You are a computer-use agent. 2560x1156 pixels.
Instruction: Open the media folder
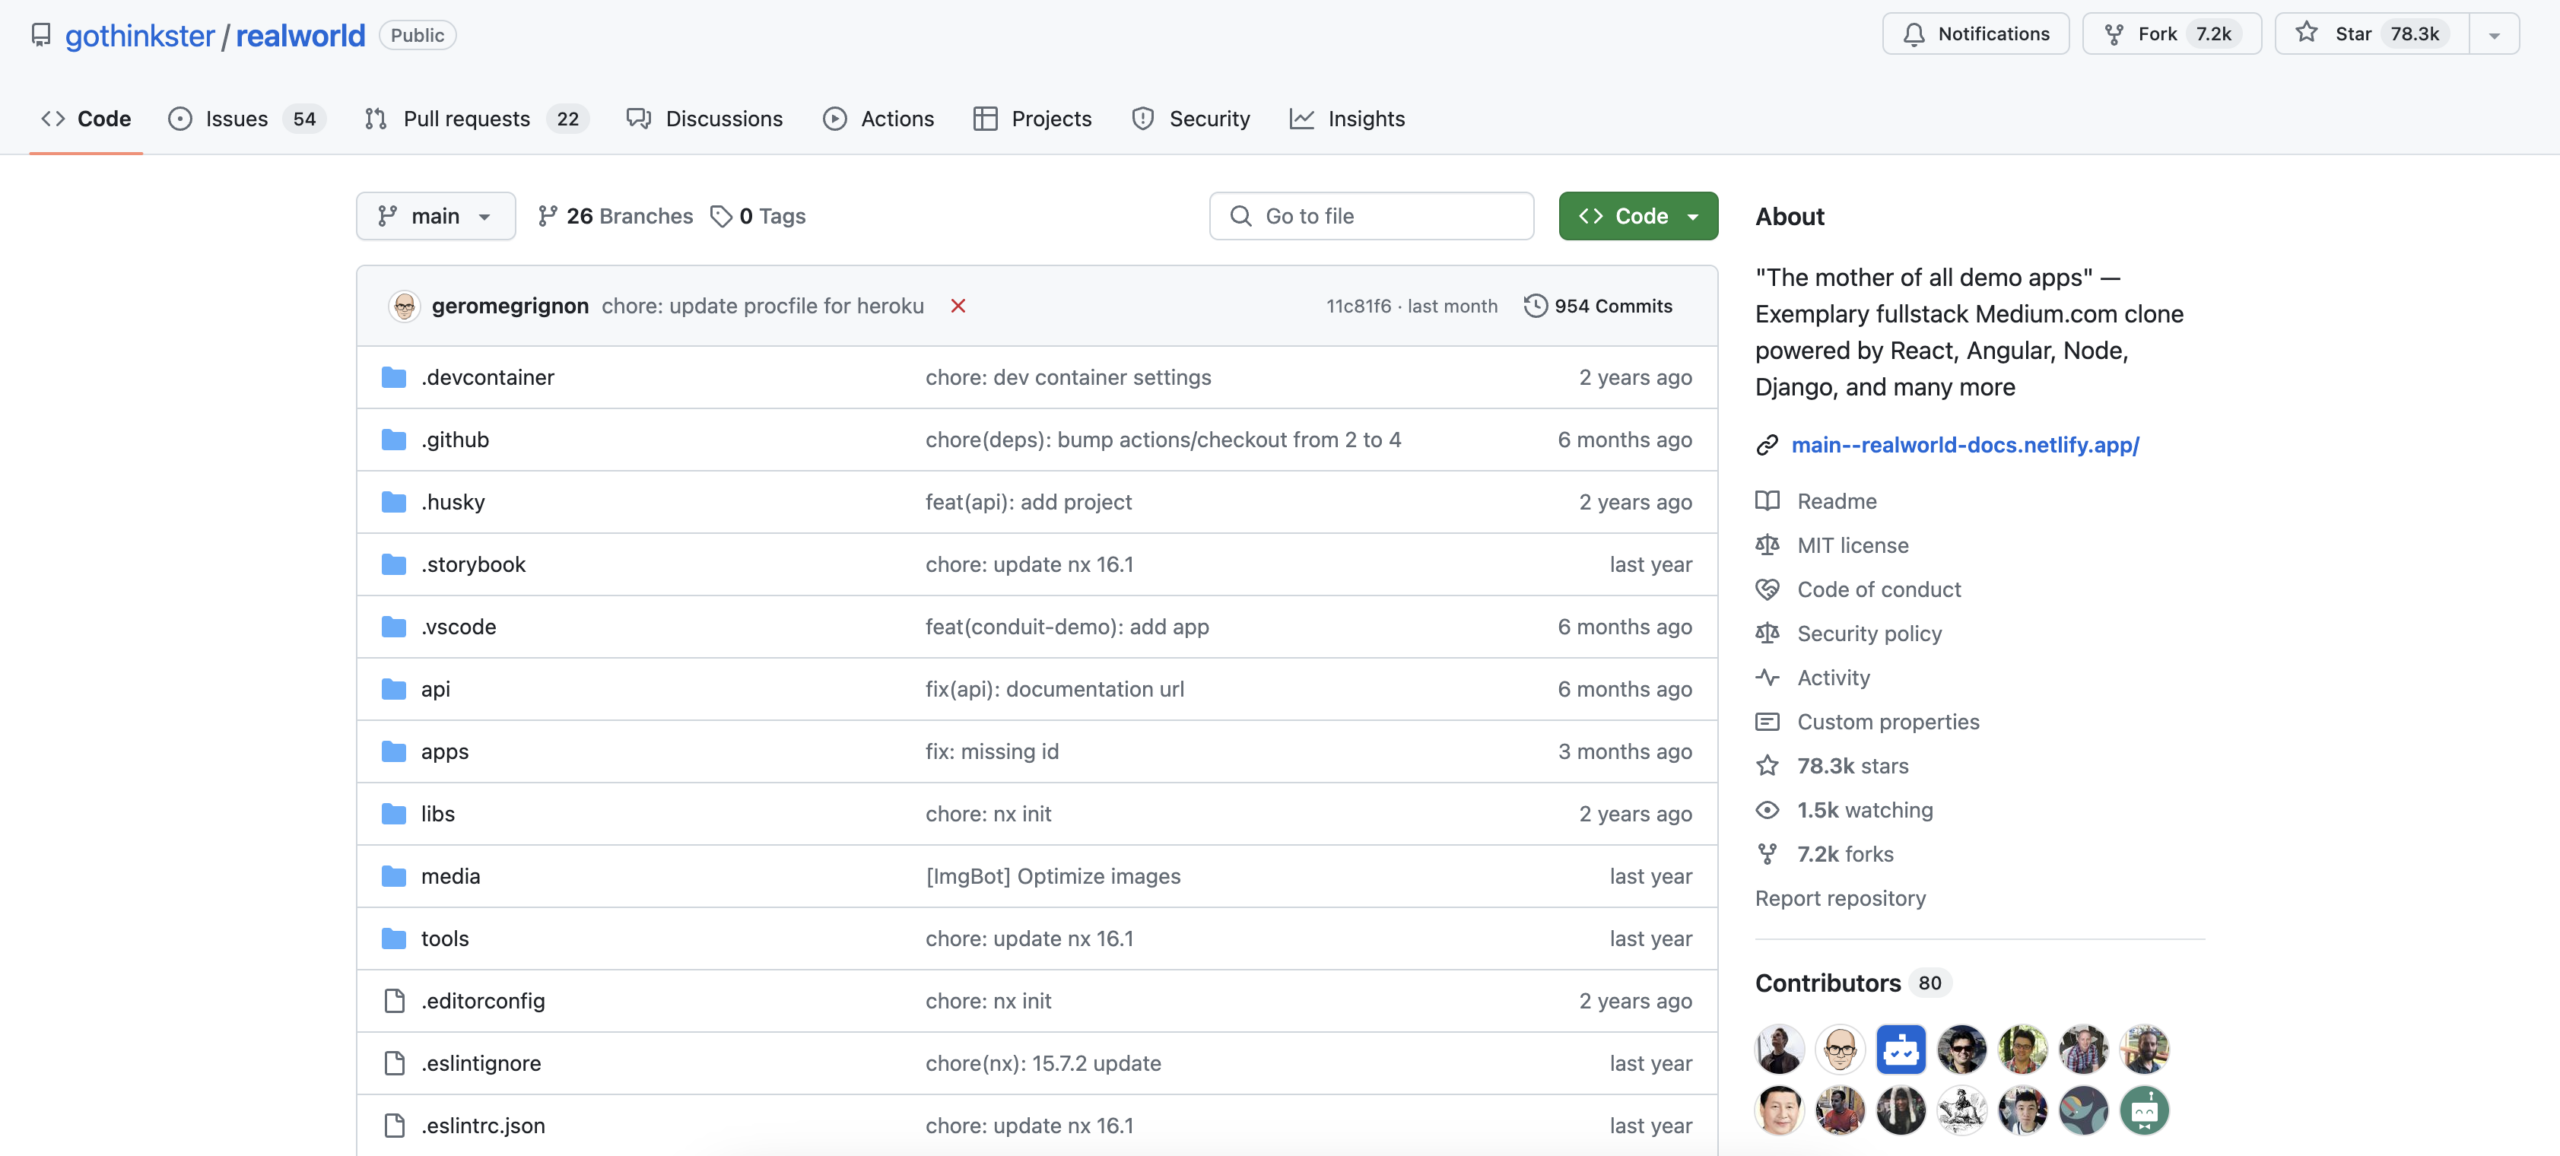click(x=450, y=876)
